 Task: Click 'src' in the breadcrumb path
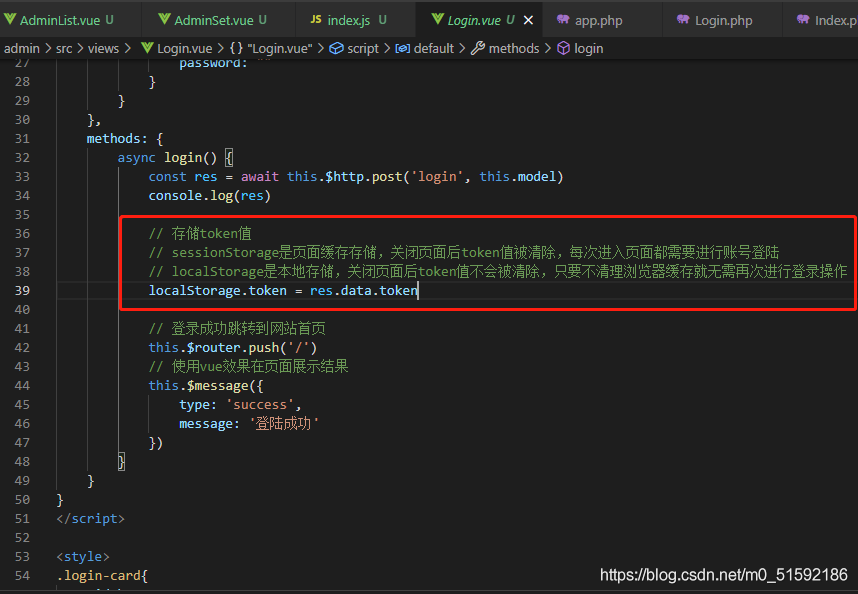coord(64,49)
